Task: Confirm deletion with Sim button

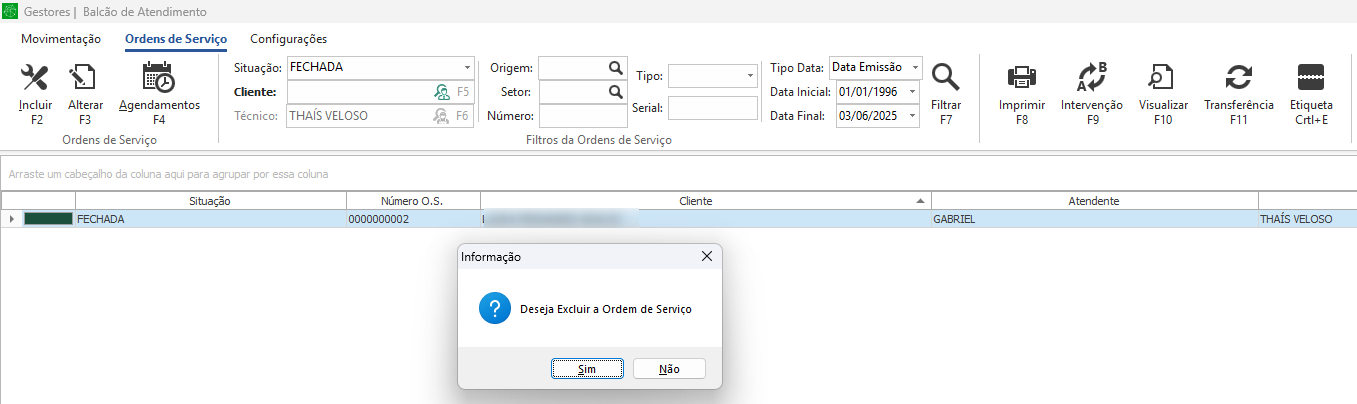Action: tap(587, 369)
